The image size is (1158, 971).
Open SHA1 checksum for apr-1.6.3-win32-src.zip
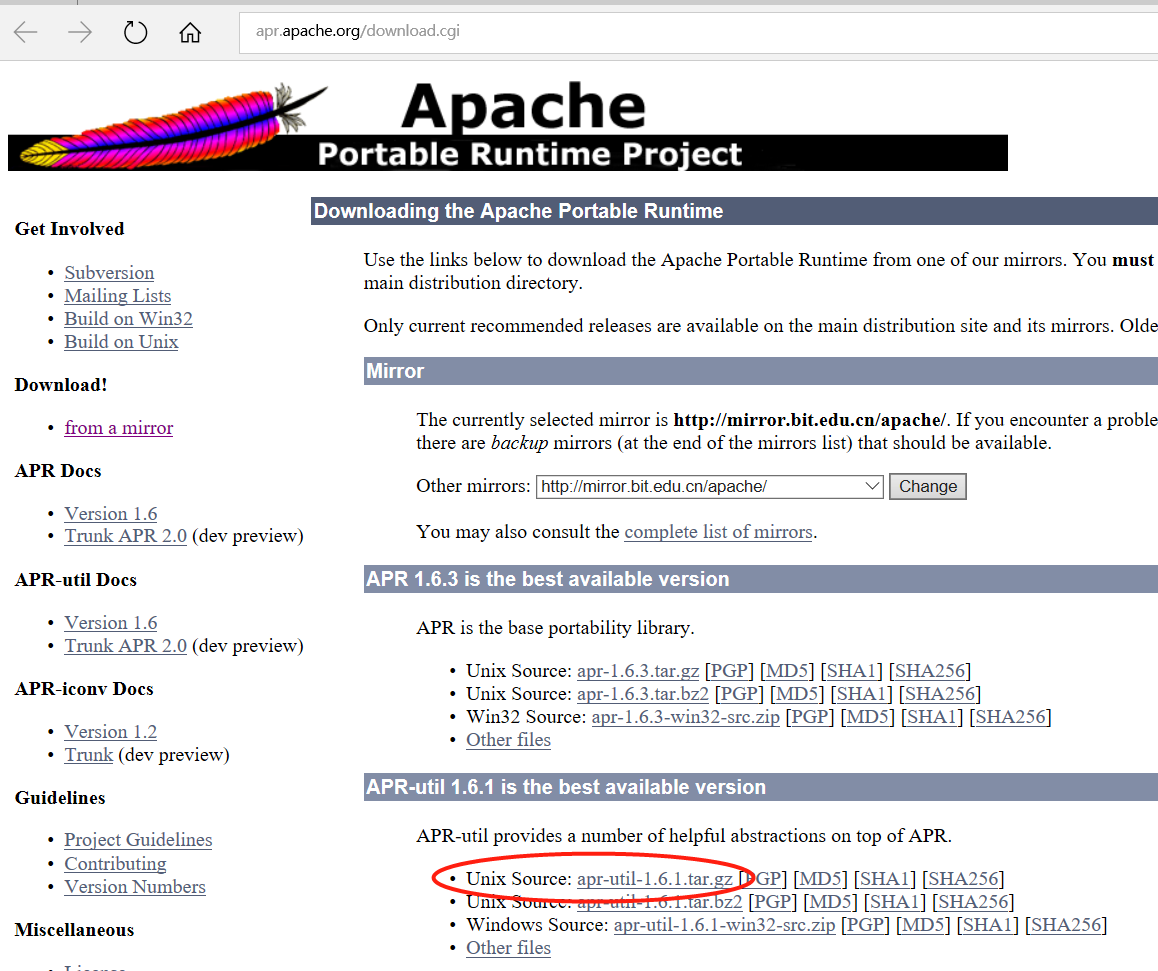click(x=932, y=716)
